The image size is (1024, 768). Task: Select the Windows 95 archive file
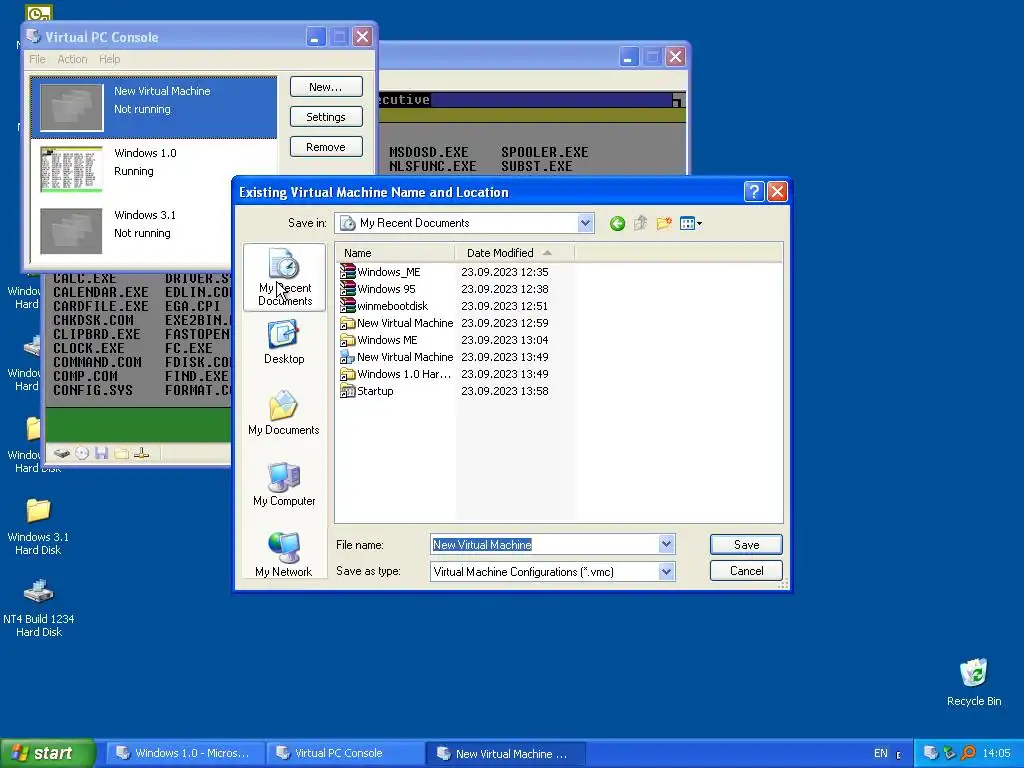[378, 289]
